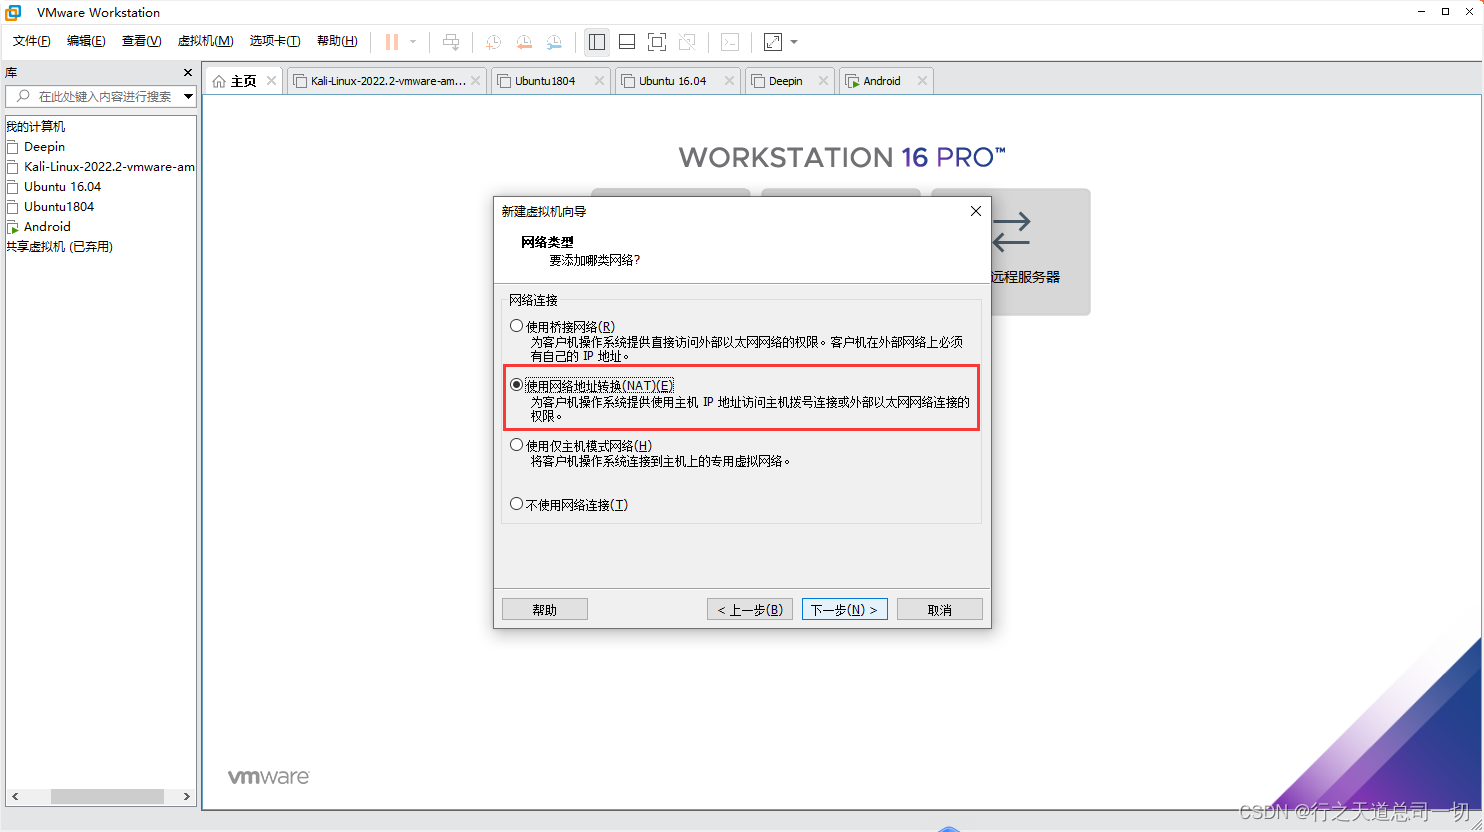Viewport: 1484px width, 832px height.
Task: Close the Ubuntu 16.04 tab
Action: (730, 81)
